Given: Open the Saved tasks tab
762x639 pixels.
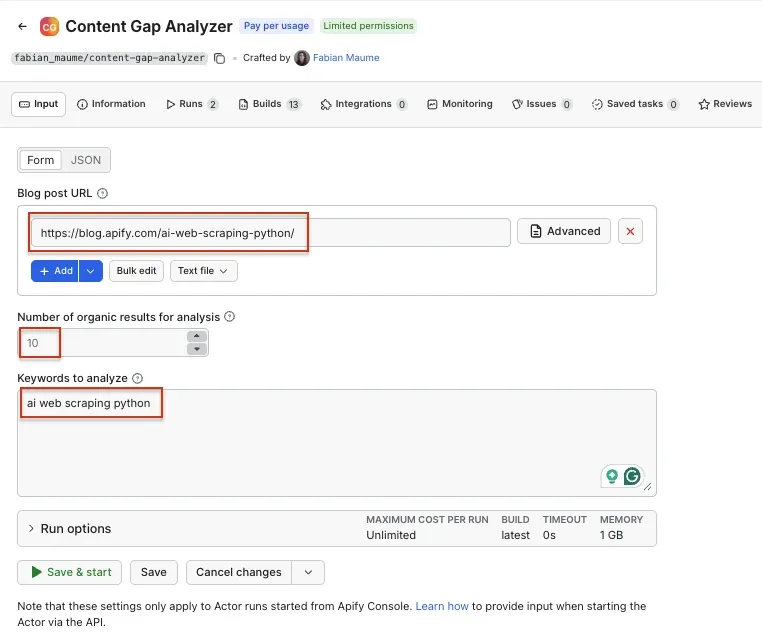Looking at the screenshot, I should point(635,104).
